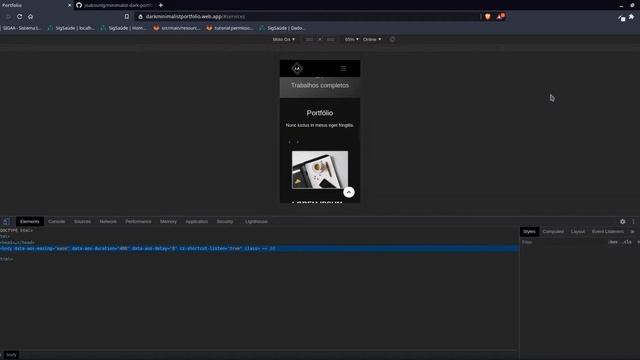Open DevTools three-dot customize menu
Screen dimensions: 640x360
coord(633,222)
